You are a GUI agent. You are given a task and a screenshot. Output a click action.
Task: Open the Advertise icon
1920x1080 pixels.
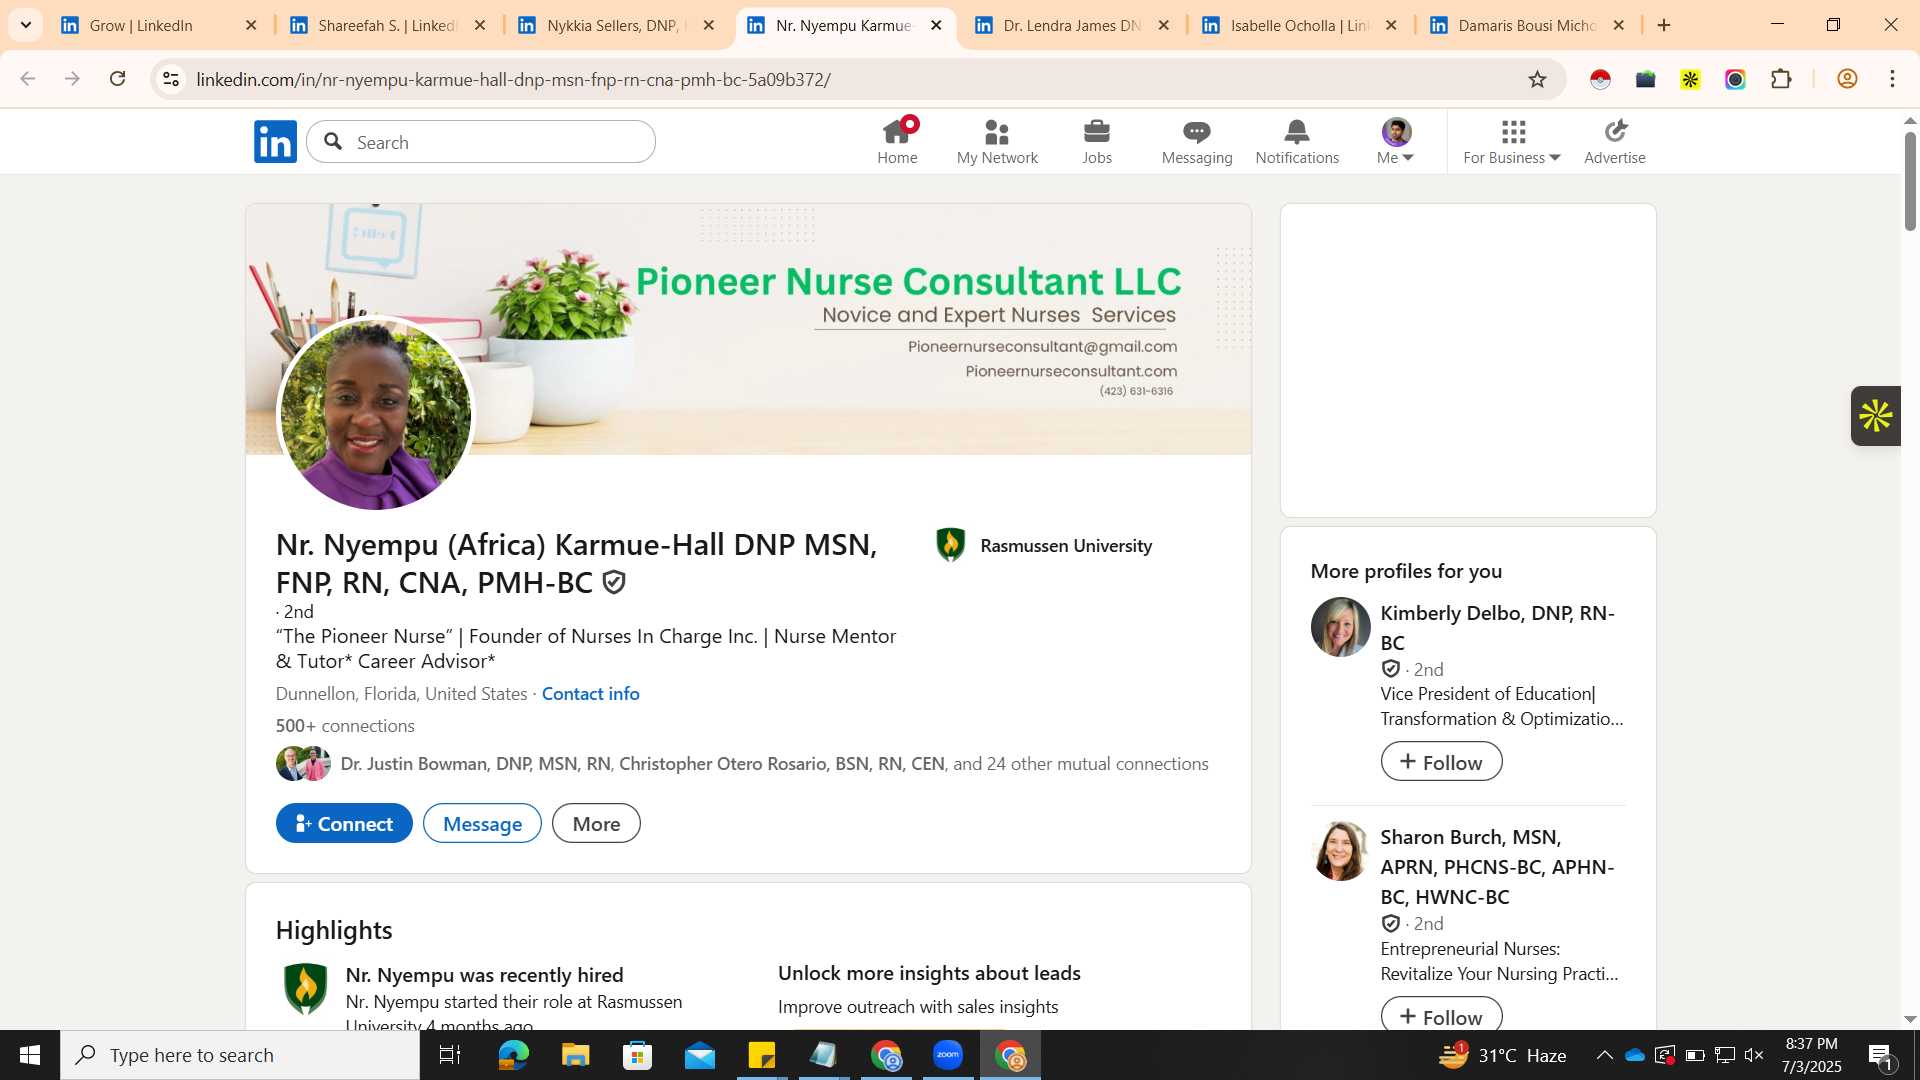(1615, 141)
